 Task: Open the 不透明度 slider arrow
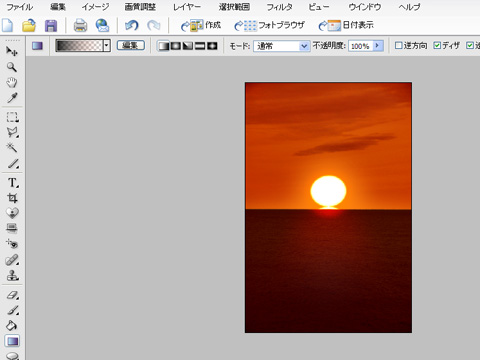pyautogui.click(x=377, y=46)
